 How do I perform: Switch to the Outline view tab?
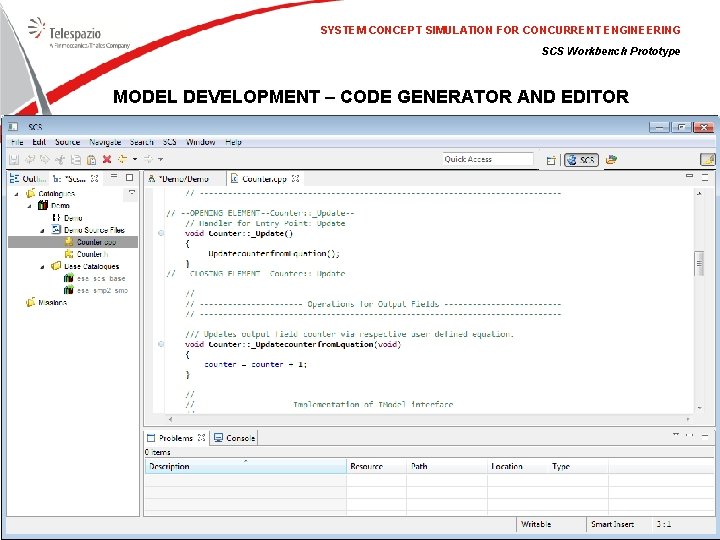[28, 178]
